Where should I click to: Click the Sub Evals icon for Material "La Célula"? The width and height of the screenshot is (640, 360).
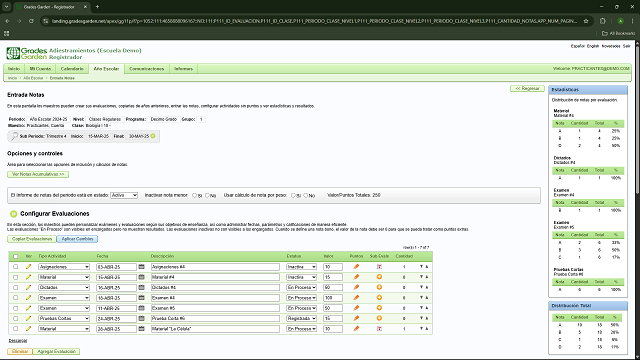click(379, 329)
